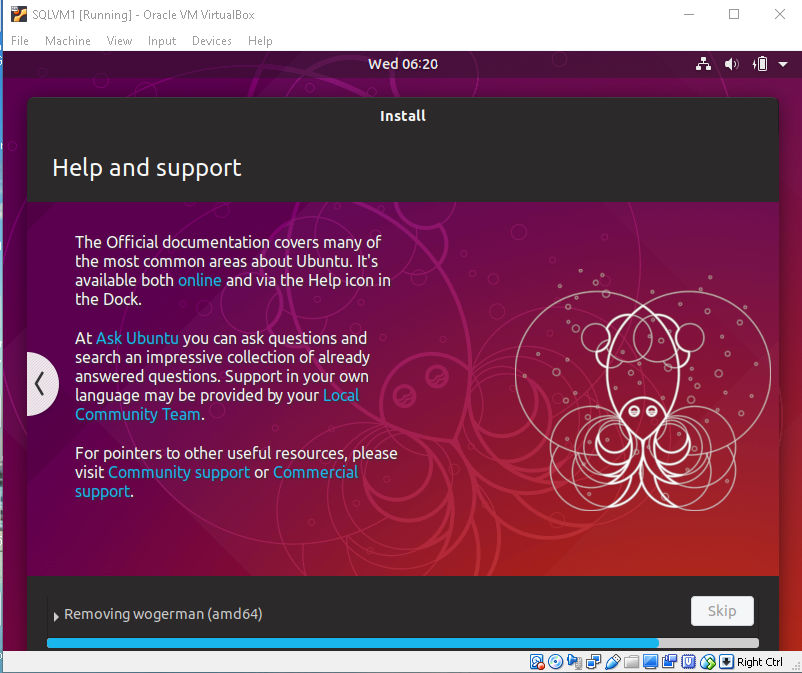Open the Machine menu
The height and width of the screenshot is (673, 802).
pyautogui.click(x=68, y=41)
